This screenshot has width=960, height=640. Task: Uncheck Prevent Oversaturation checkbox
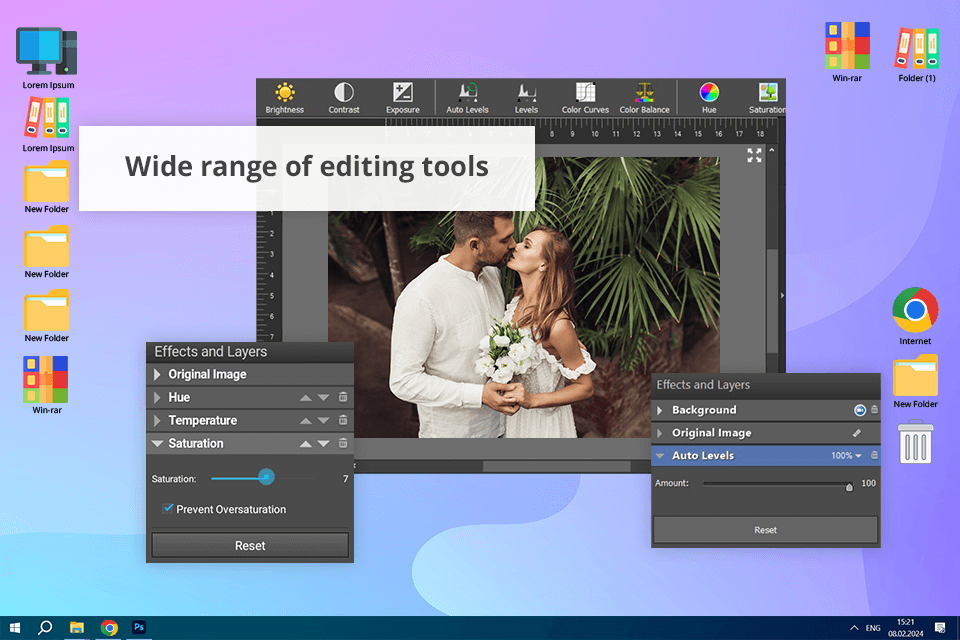click(x=168, y=508)
